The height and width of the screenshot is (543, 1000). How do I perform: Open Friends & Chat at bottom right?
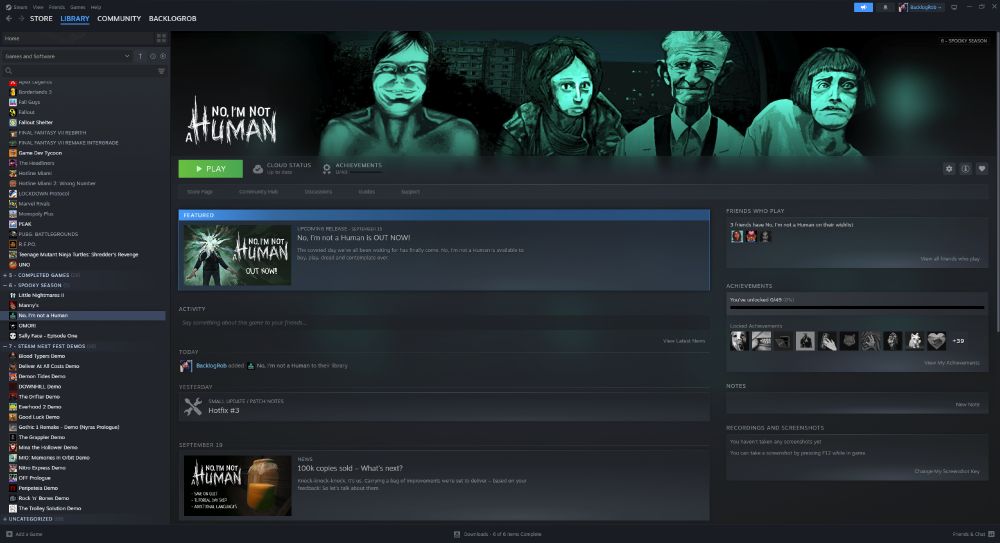coord(973,534)
